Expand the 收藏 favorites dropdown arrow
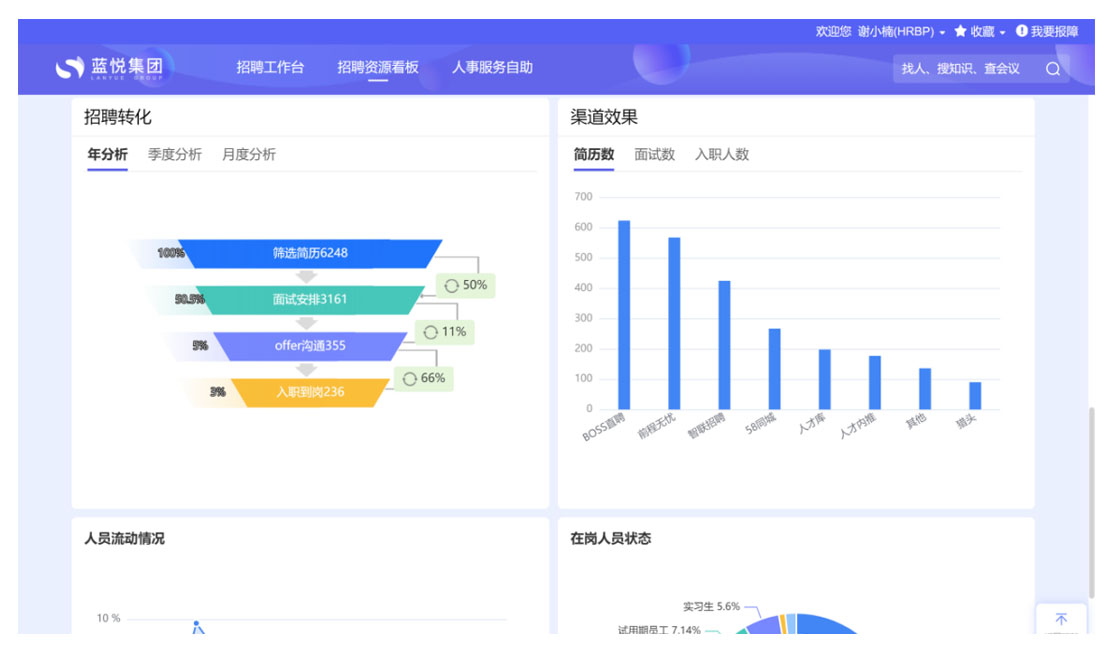 (1003, 32)
